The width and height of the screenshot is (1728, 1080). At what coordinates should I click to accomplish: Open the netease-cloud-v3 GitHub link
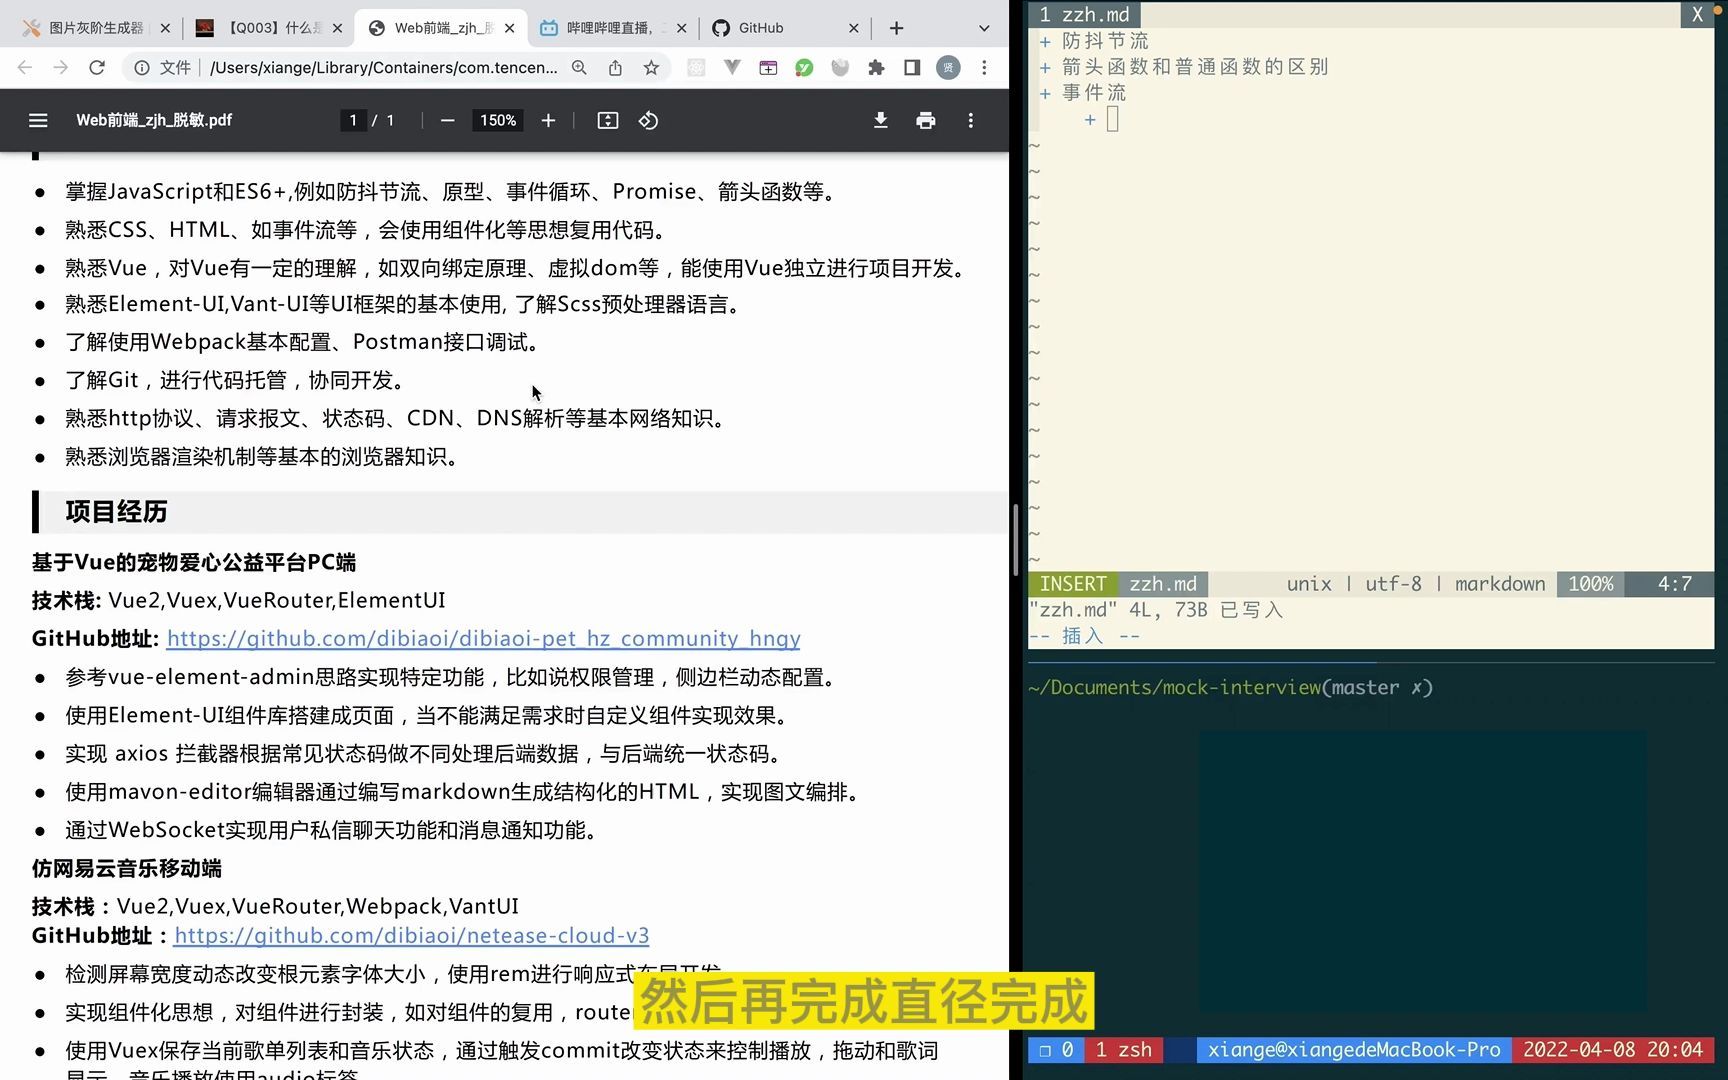(411, 935)
